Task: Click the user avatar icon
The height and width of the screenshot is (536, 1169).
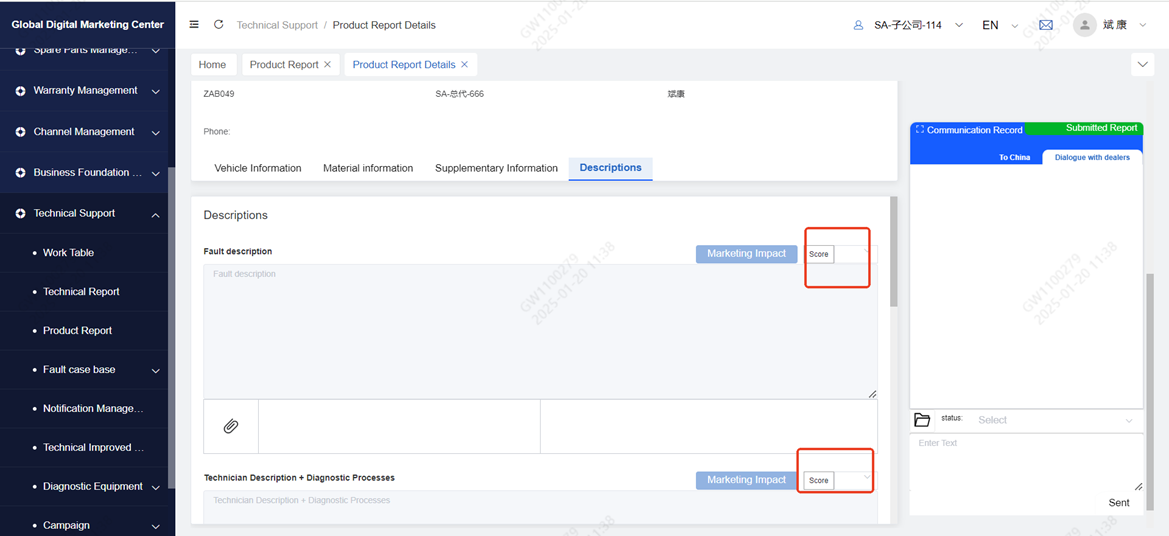Action: [1084, 25]
